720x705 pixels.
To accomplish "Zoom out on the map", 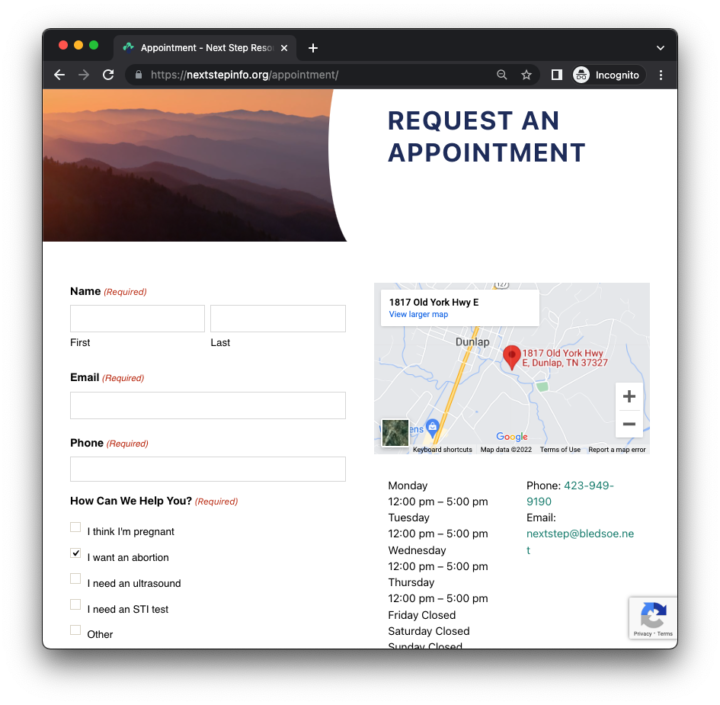I will (629, 424).
